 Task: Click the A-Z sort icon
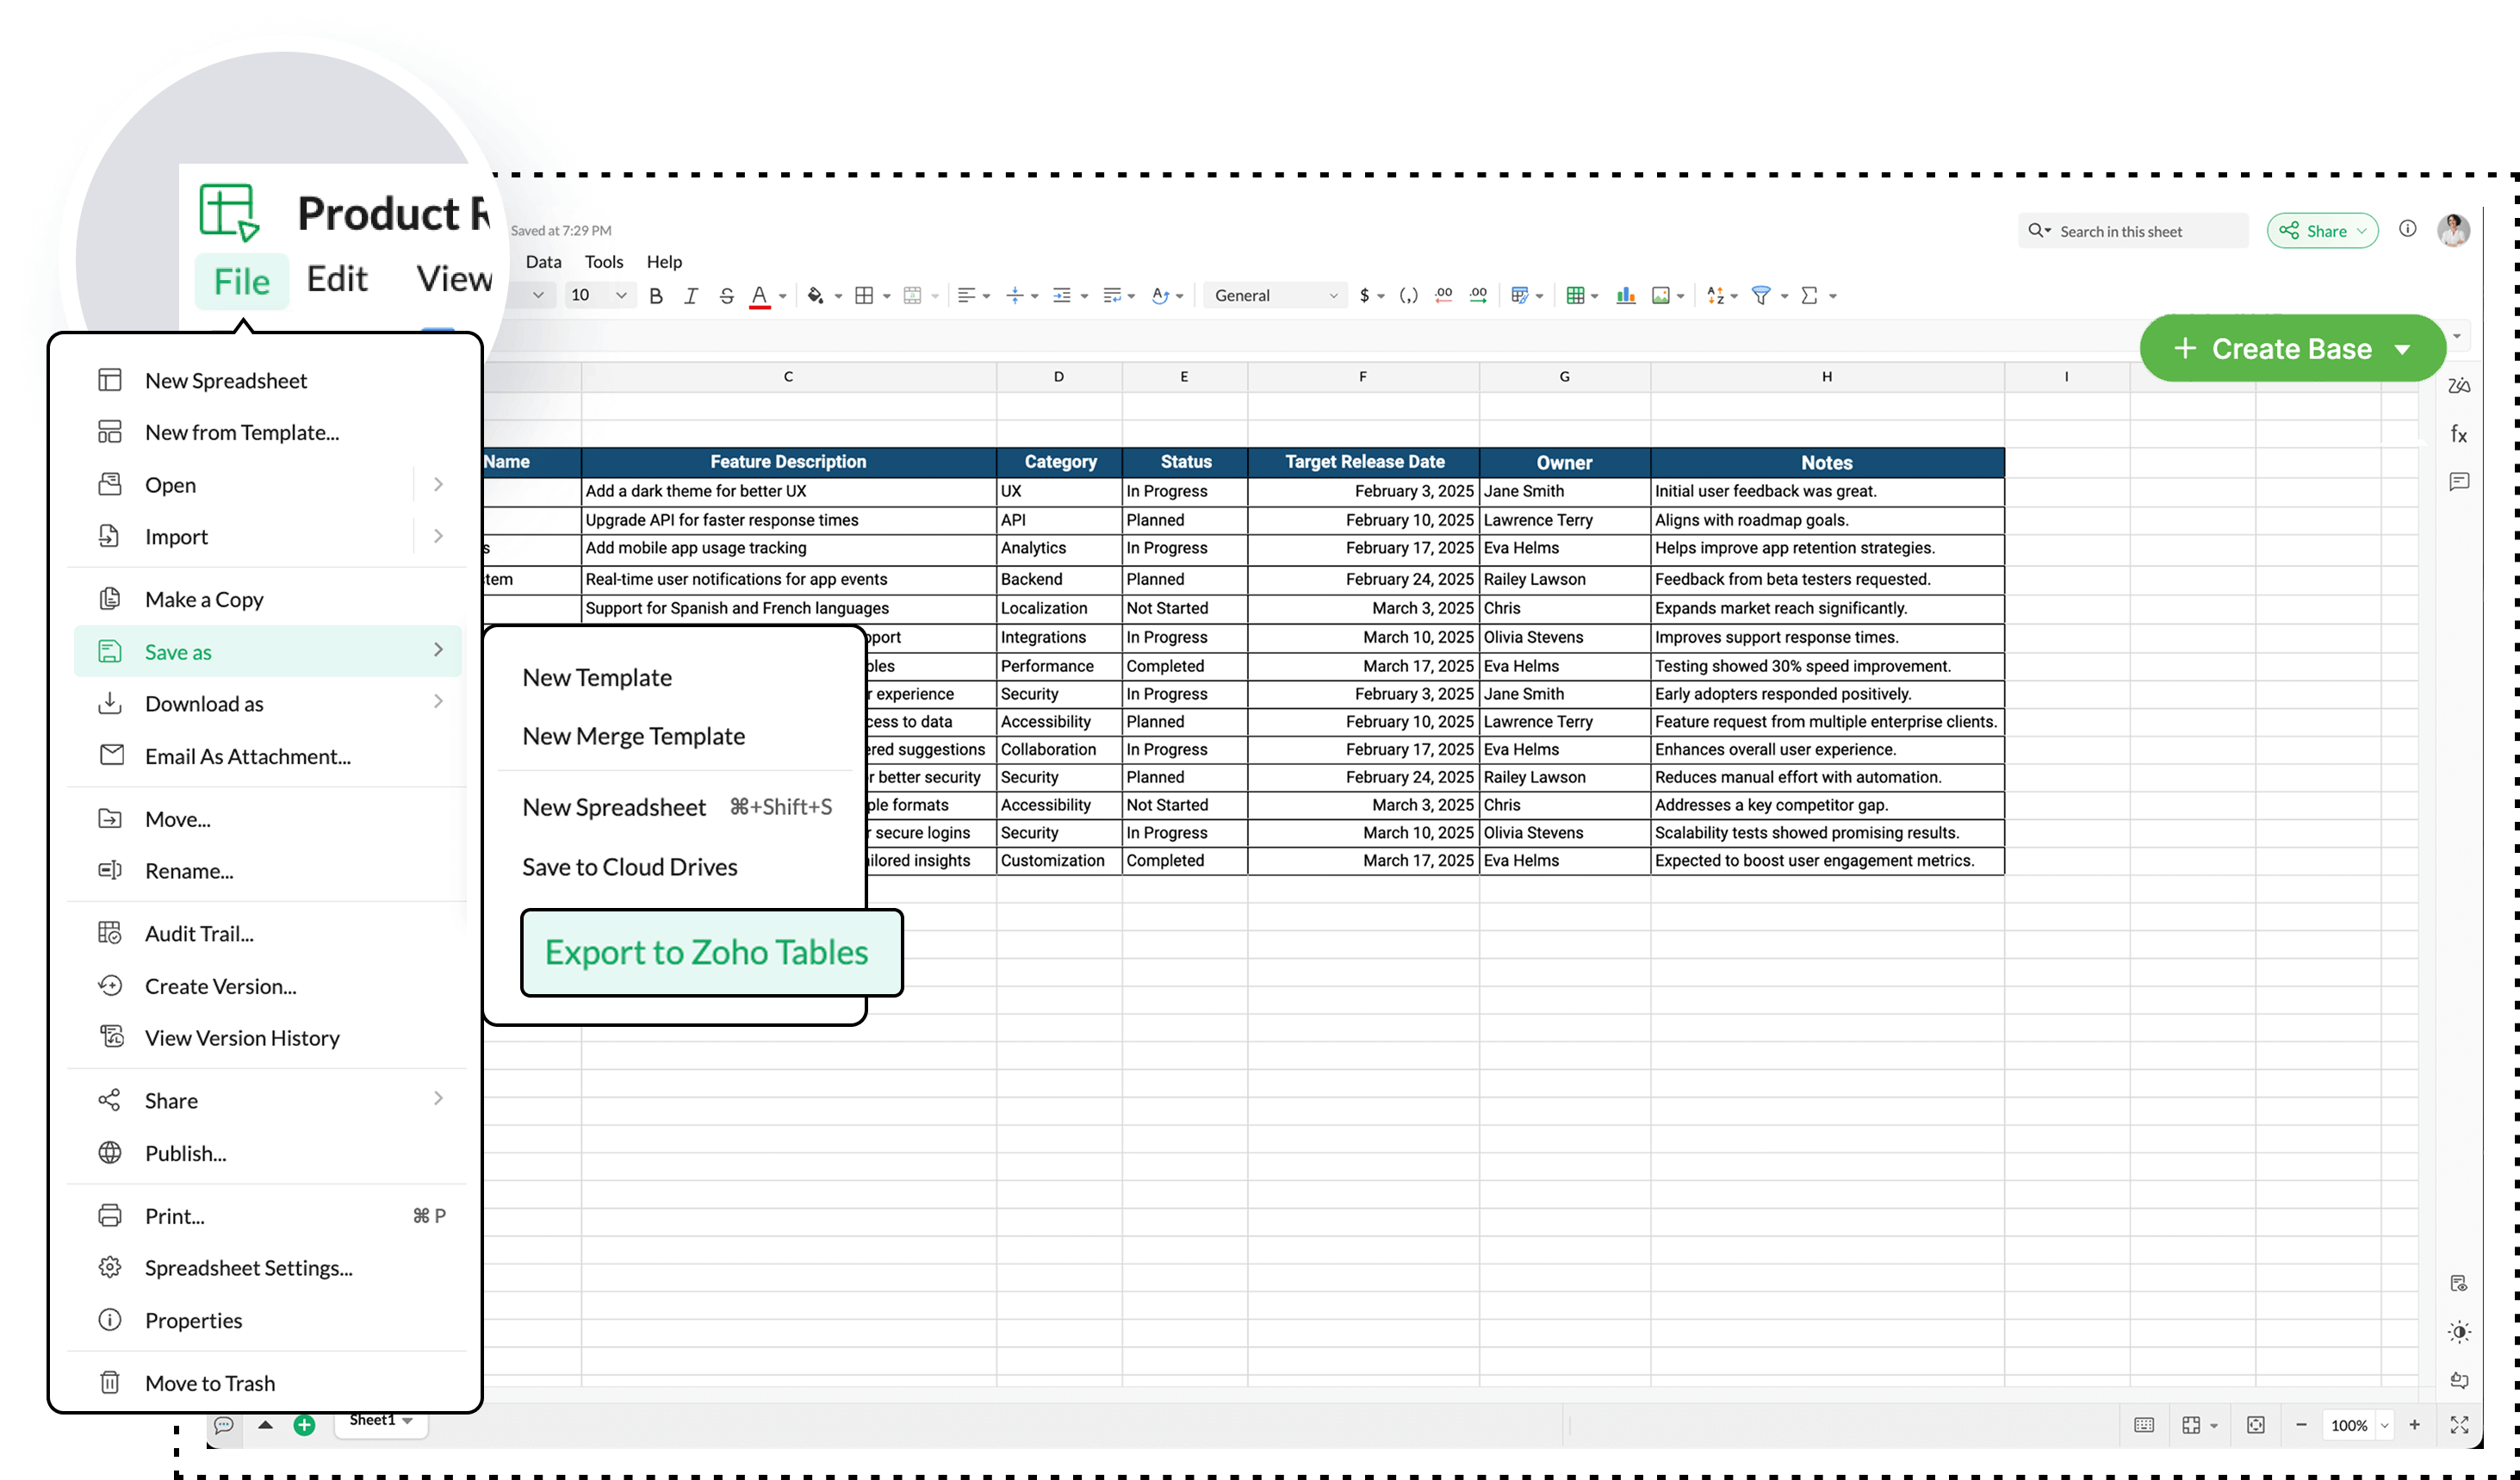coord(1716,296)
